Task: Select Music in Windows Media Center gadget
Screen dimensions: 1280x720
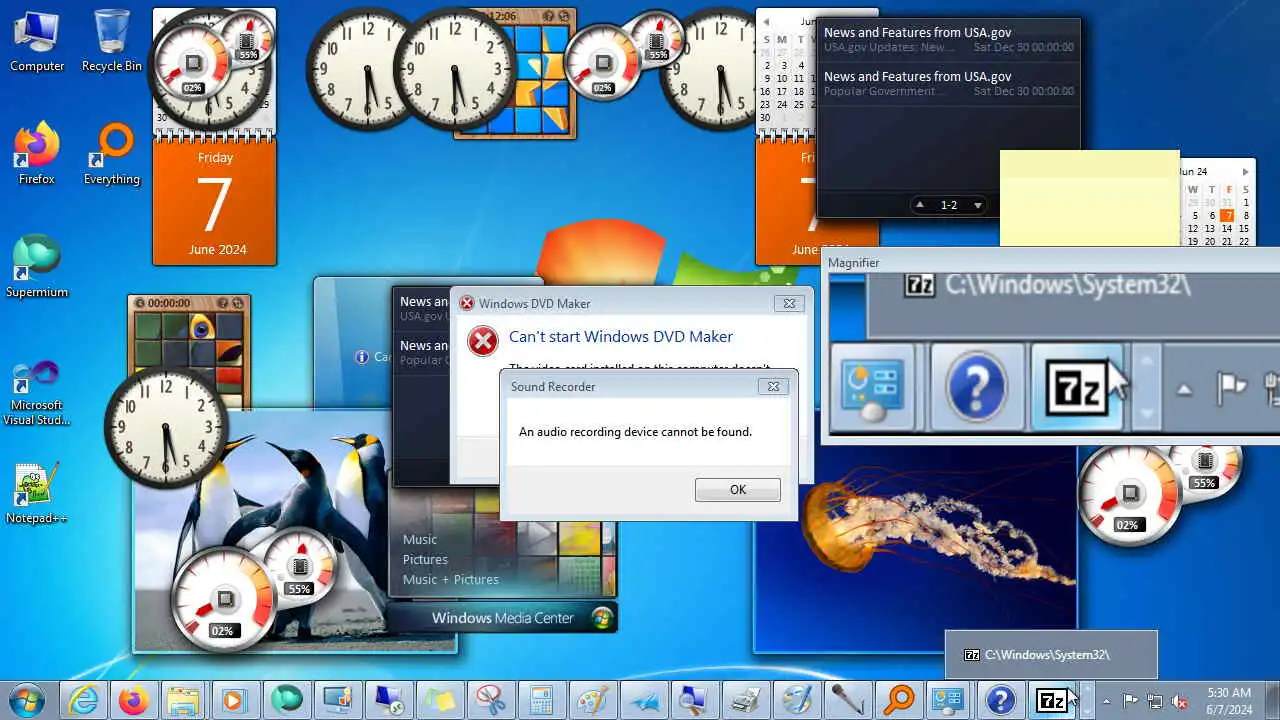Action: [x=420, y=539]
